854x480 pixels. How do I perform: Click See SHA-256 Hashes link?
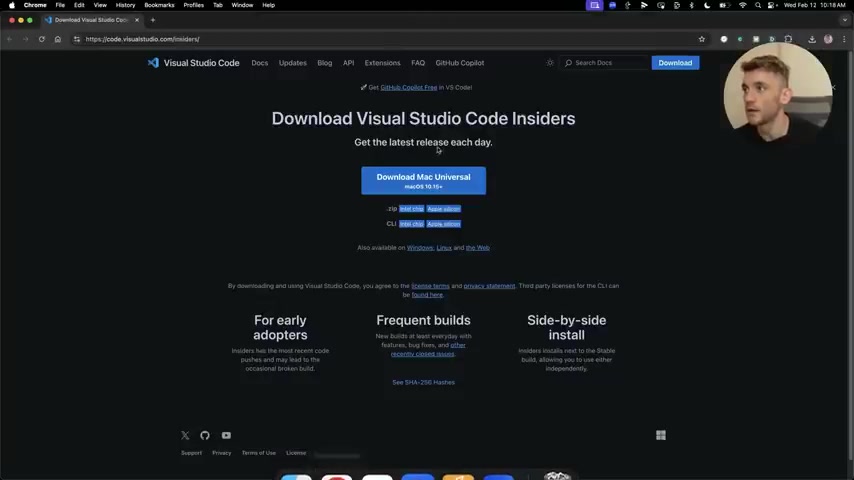423,382
